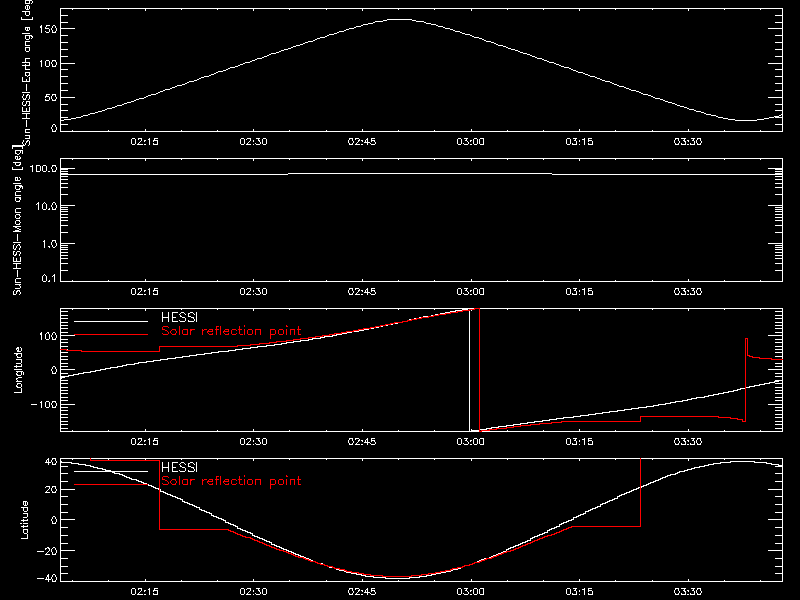This screenshot has height=600, width=800.
Task: Tap 03:15 label under Latitude plot
Action: (579, 591)
